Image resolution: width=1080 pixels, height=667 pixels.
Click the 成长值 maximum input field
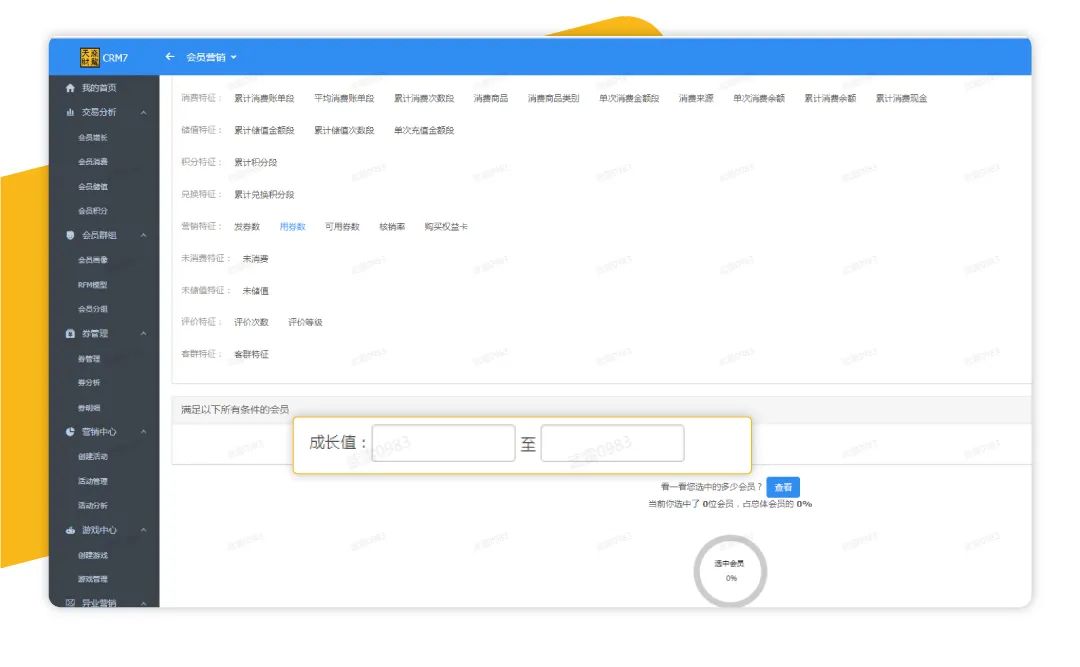tap(612, 443)
